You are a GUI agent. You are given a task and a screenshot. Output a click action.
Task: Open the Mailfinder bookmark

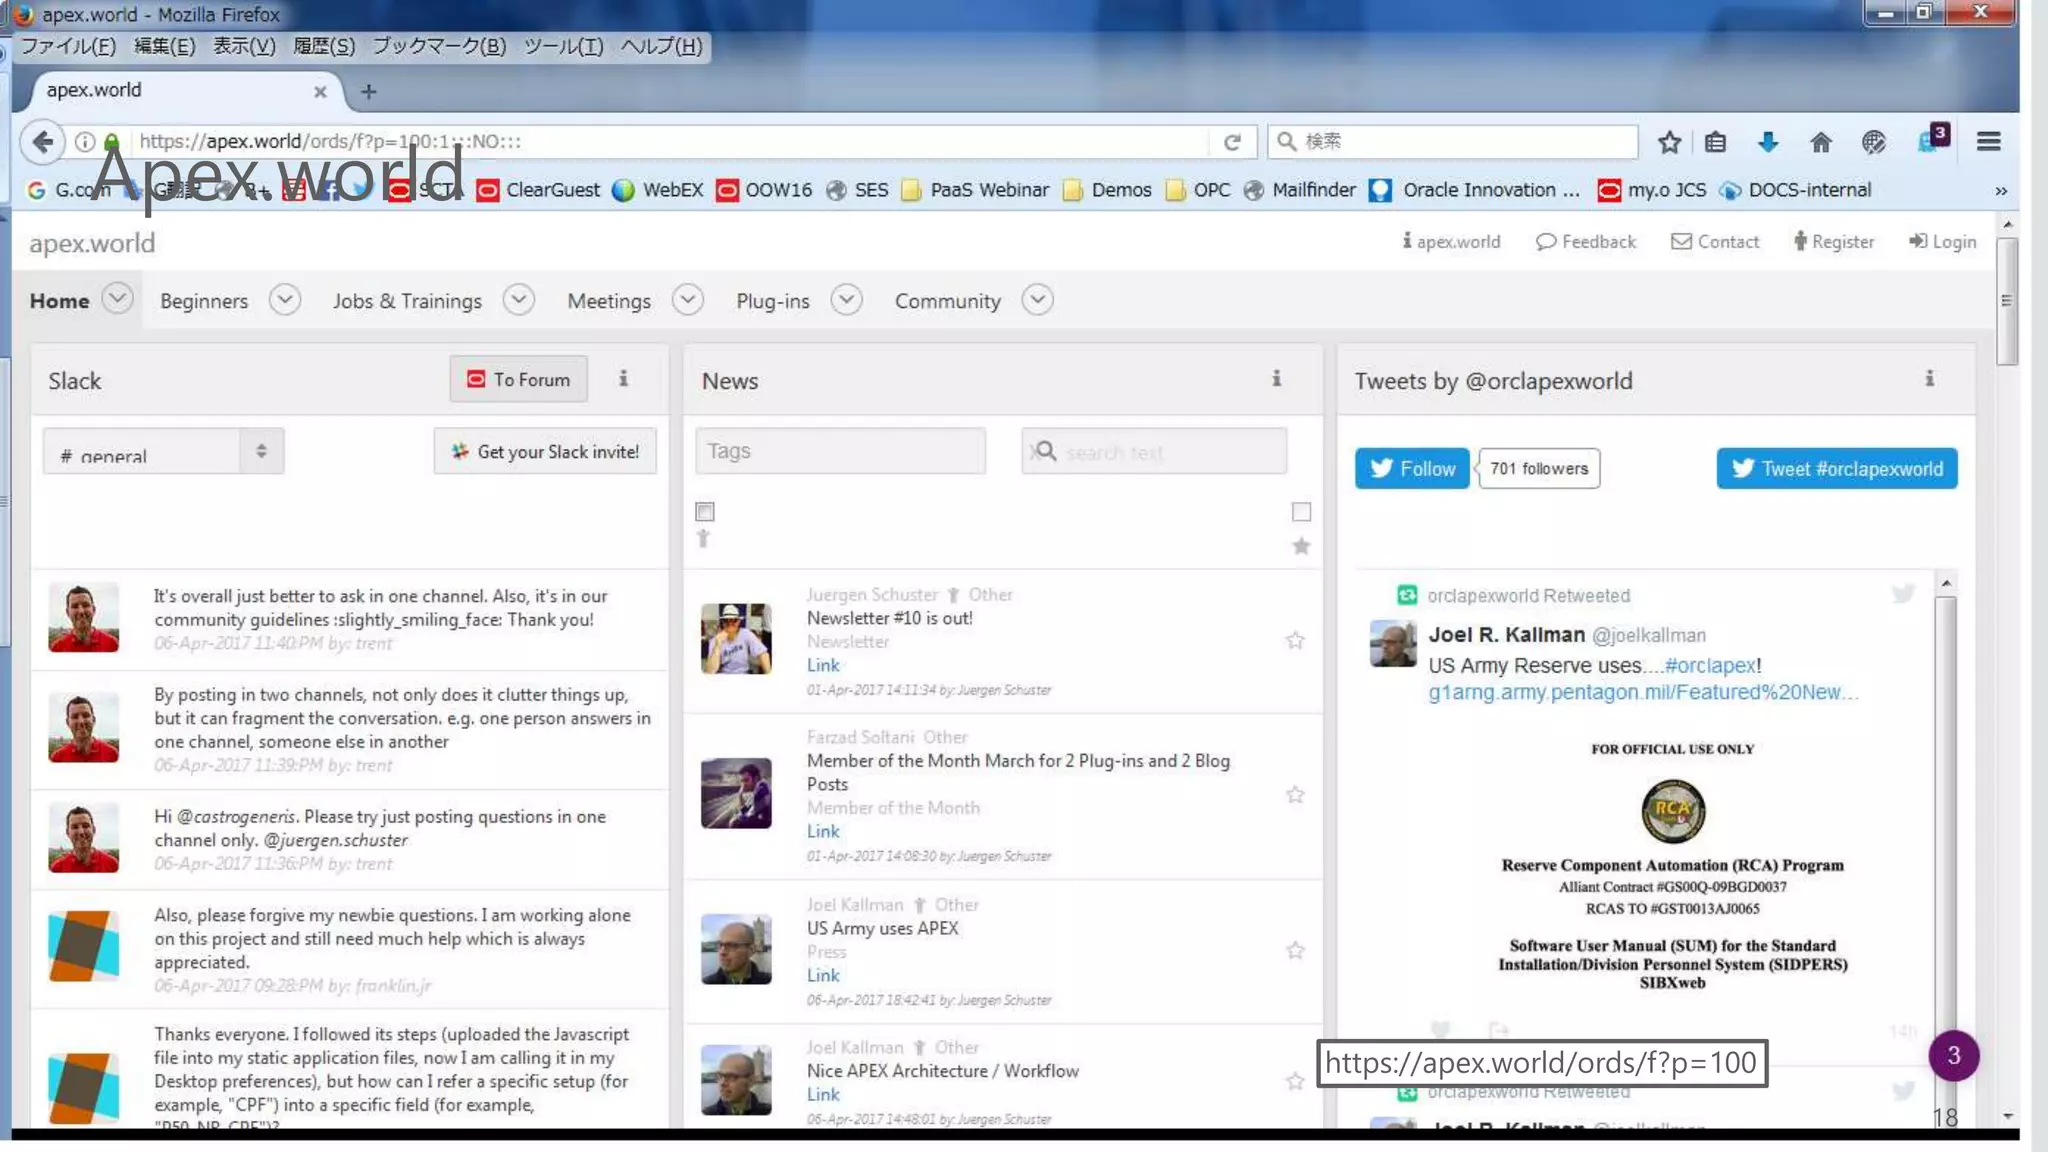(x=1299, y=190)
